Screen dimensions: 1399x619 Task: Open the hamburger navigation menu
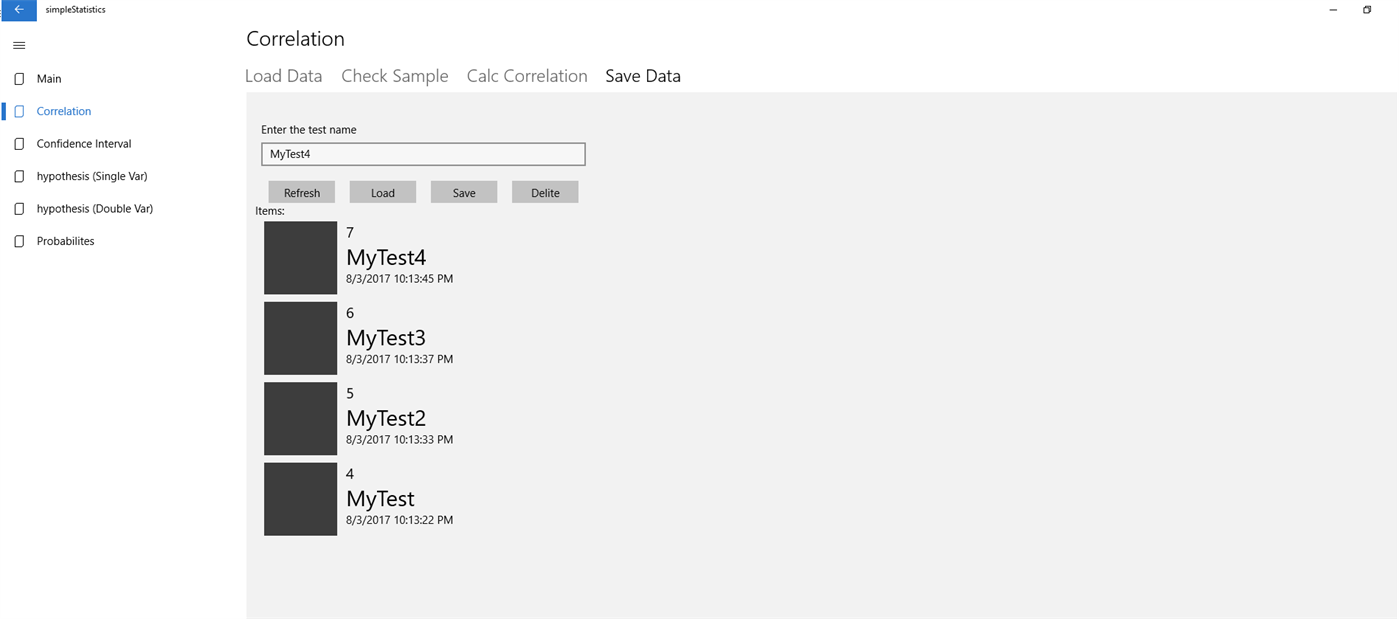[18, 45]
